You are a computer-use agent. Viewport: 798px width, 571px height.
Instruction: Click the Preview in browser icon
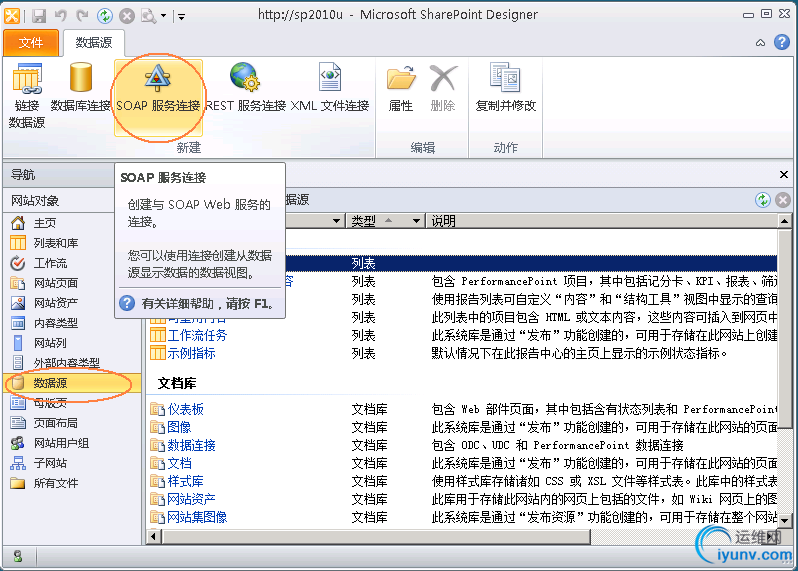[149, 16]
